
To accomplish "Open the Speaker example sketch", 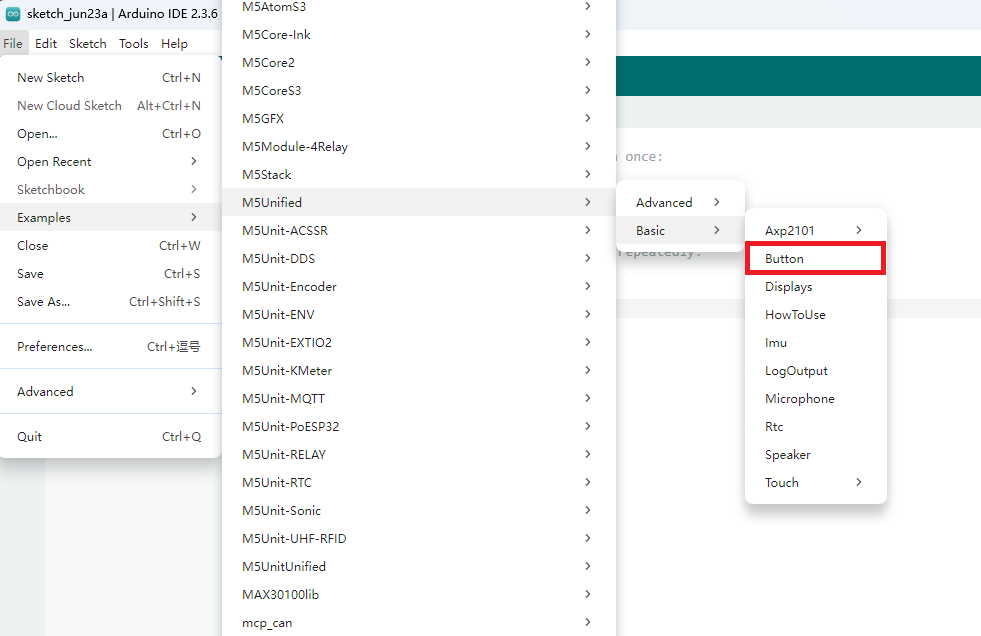I will pyautogui.click(x=816, y=455).
